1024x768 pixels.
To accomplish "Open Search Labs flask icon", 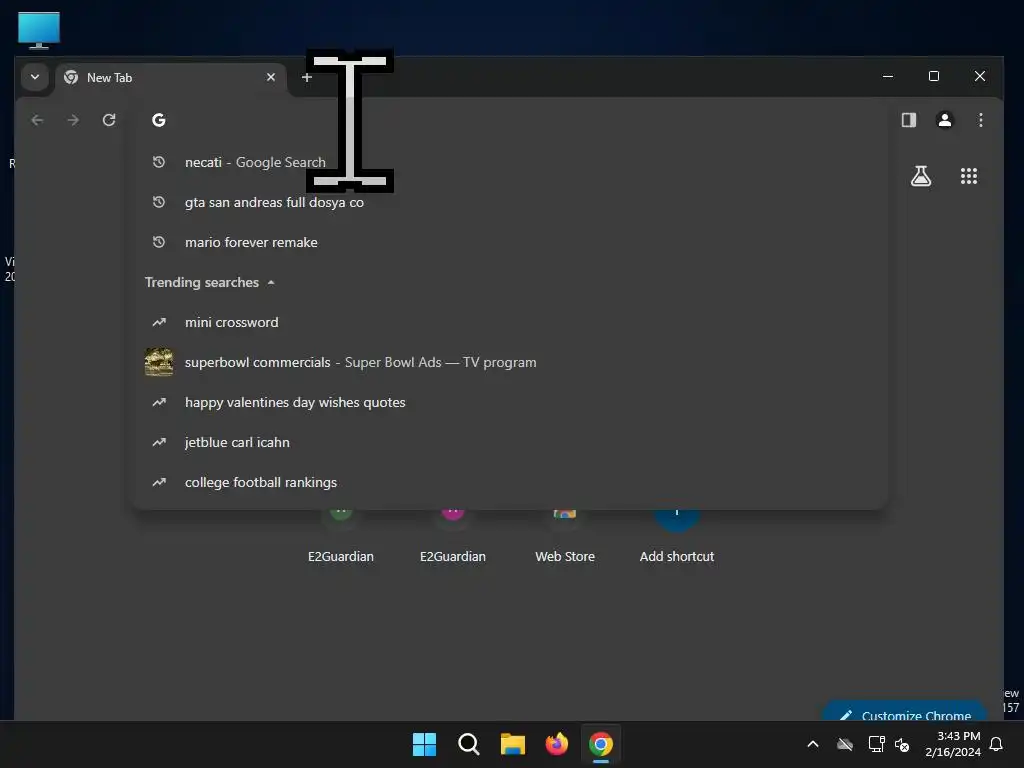I will pyautogui.click(x=921, y=176).
